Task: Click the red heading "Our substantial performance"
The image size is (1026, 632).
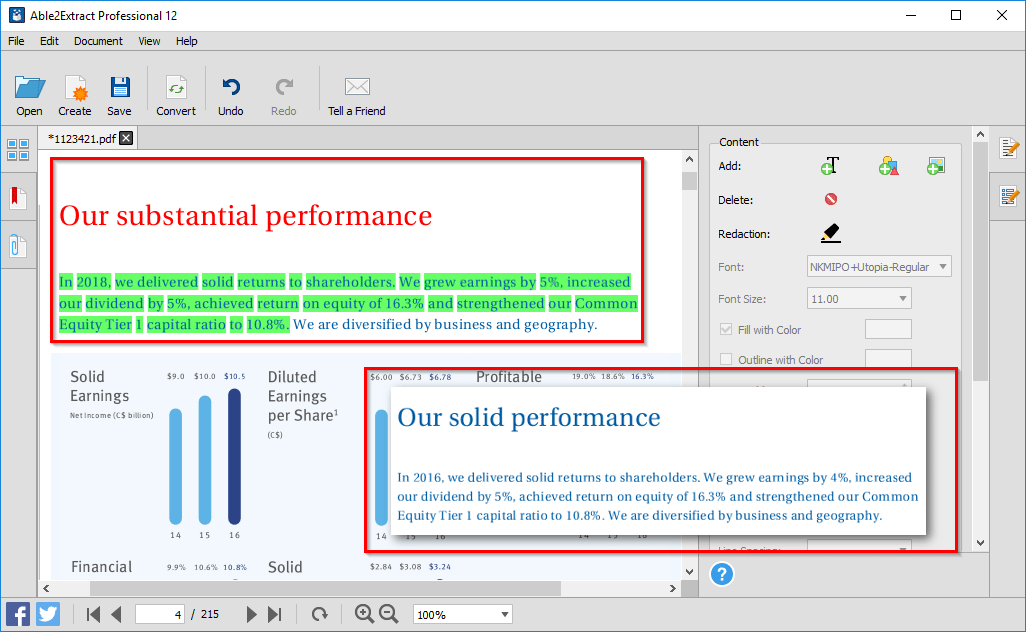Action: click(x=246, y=216)
